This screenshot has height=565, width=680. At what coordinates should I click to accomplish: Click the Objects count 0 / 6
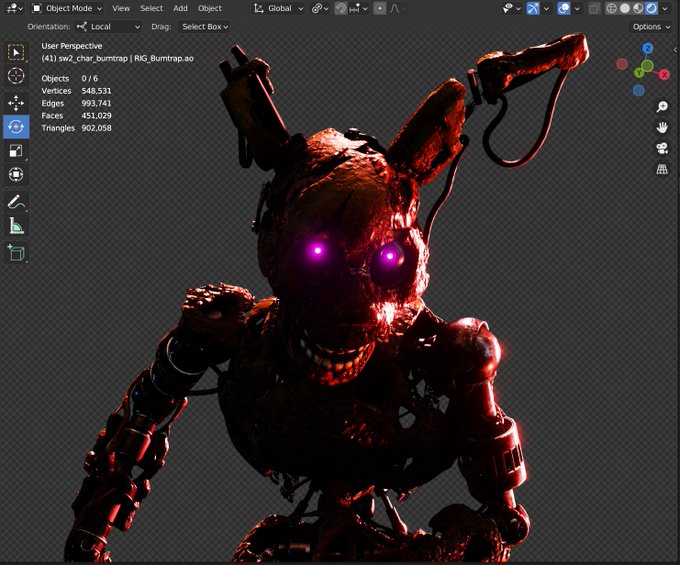tap(89, 78)
